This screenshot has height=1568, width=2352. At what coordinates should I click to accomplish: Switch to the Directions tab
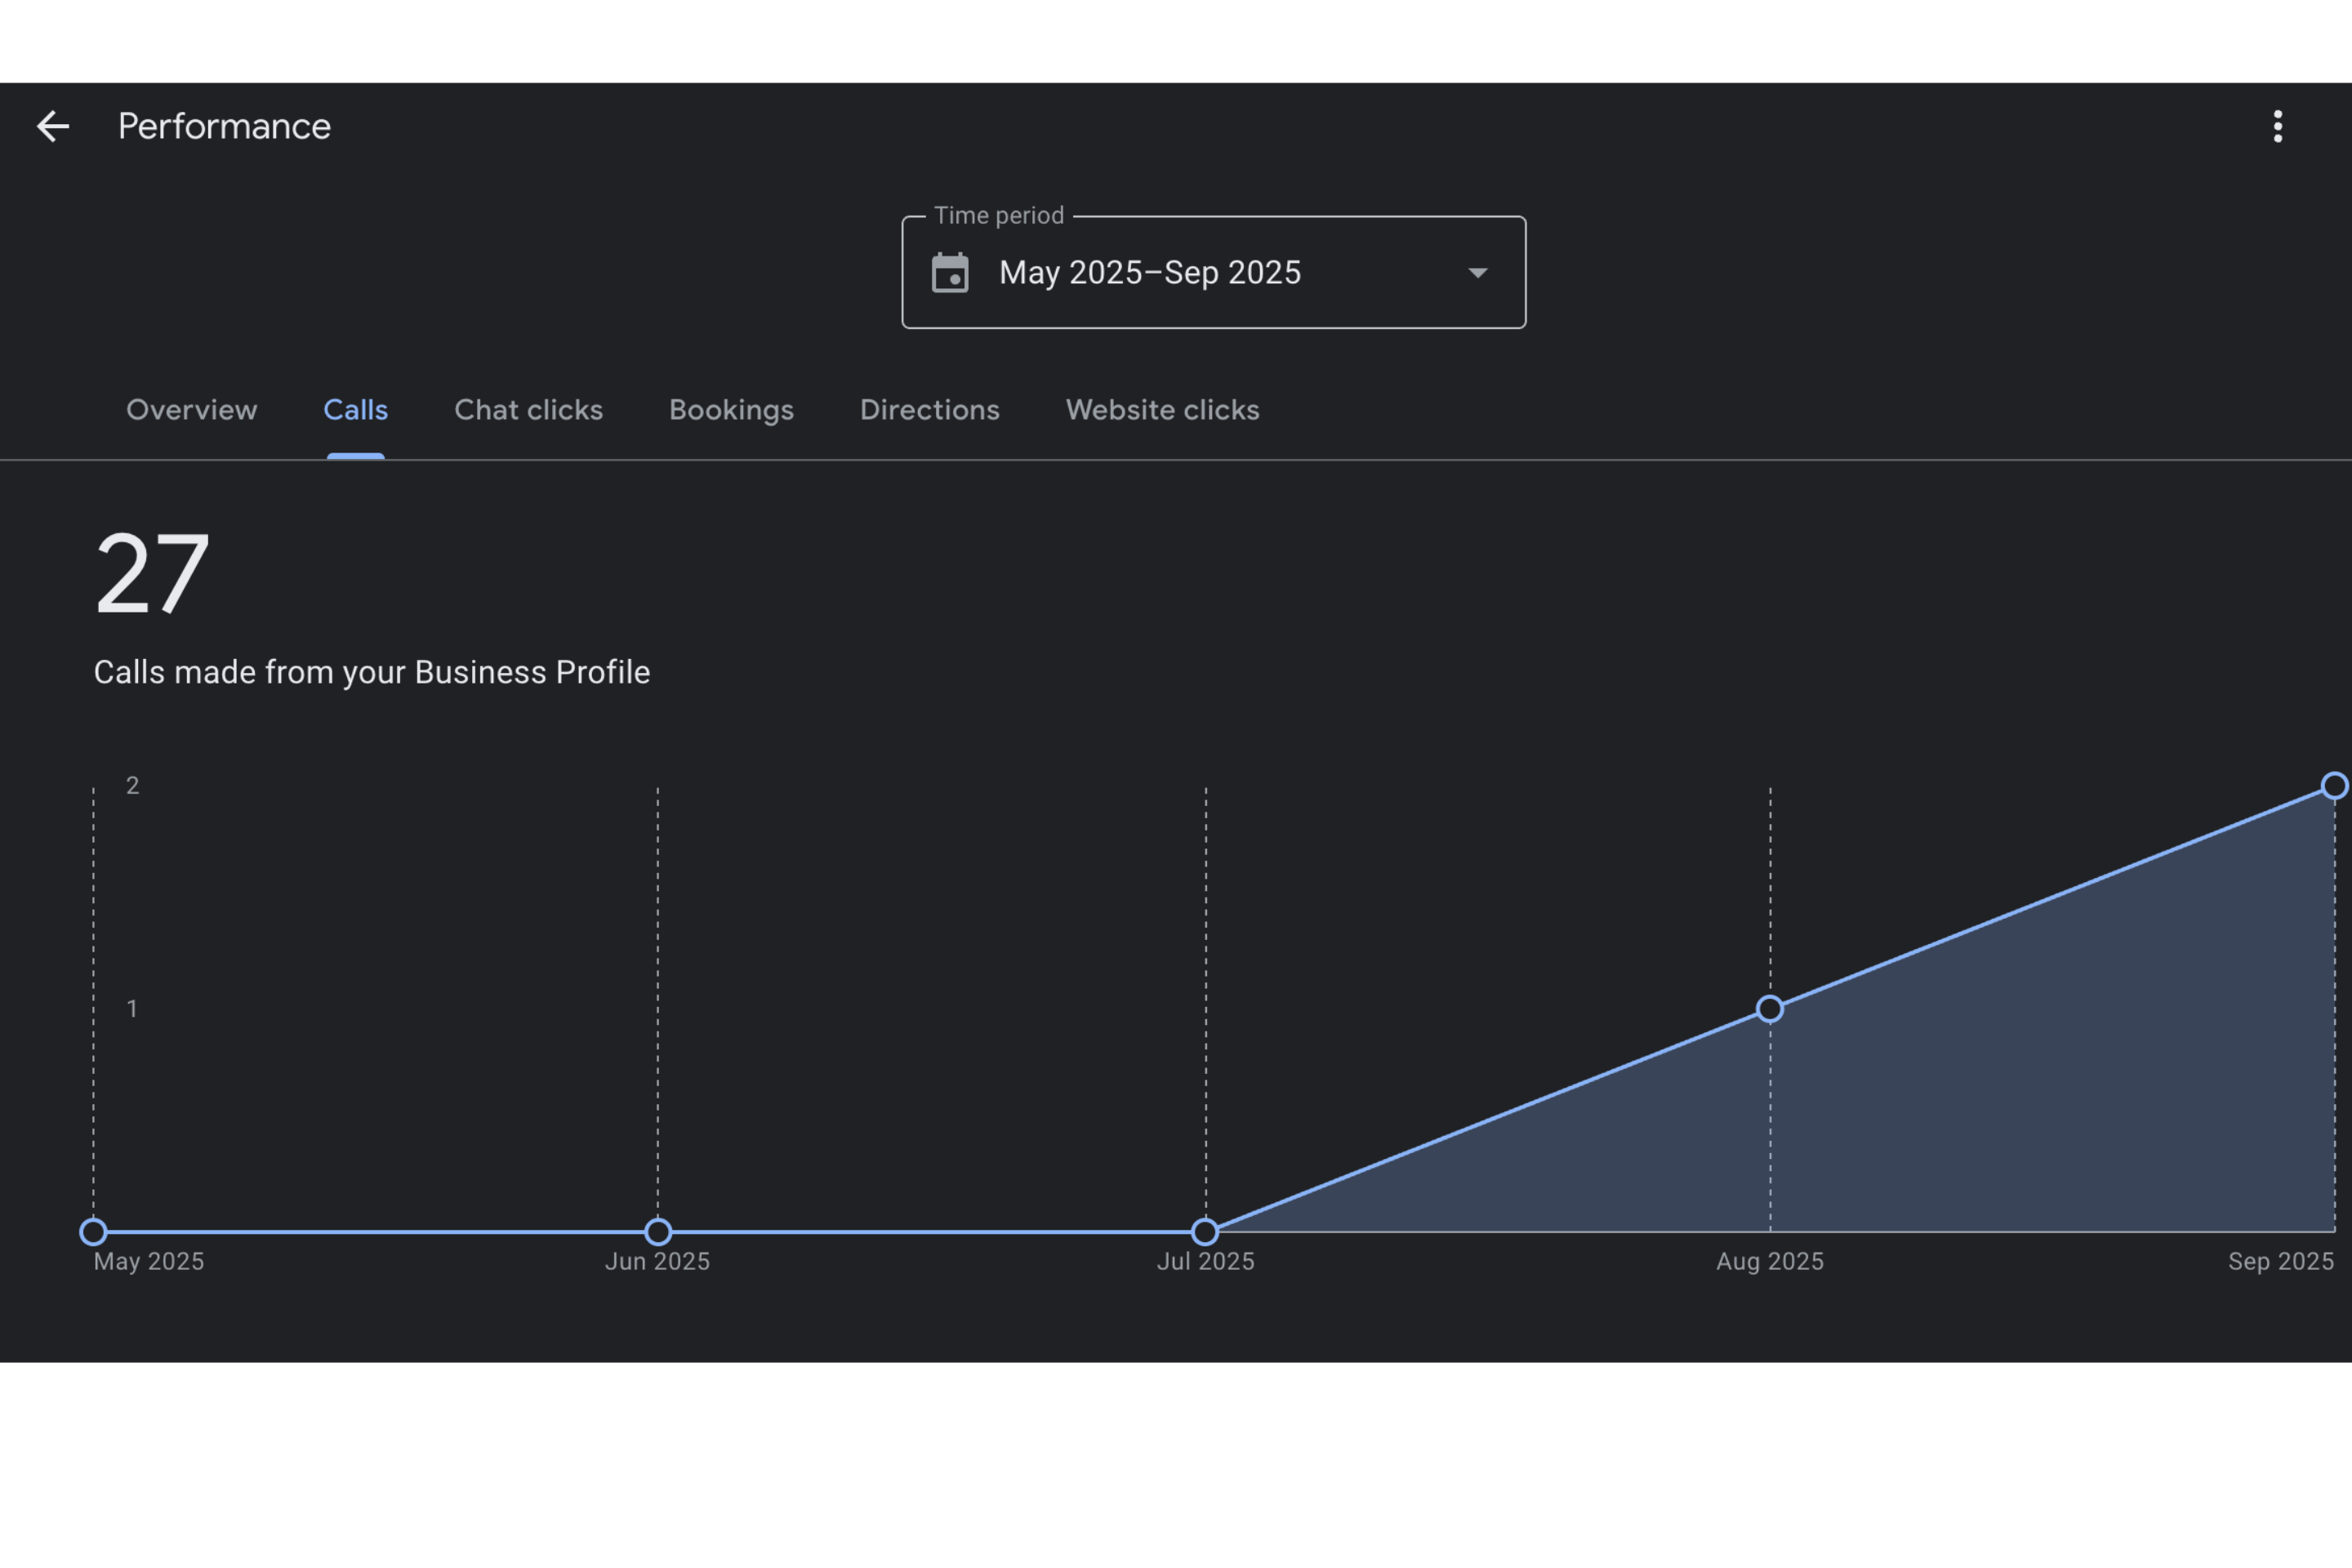(929, 410)
